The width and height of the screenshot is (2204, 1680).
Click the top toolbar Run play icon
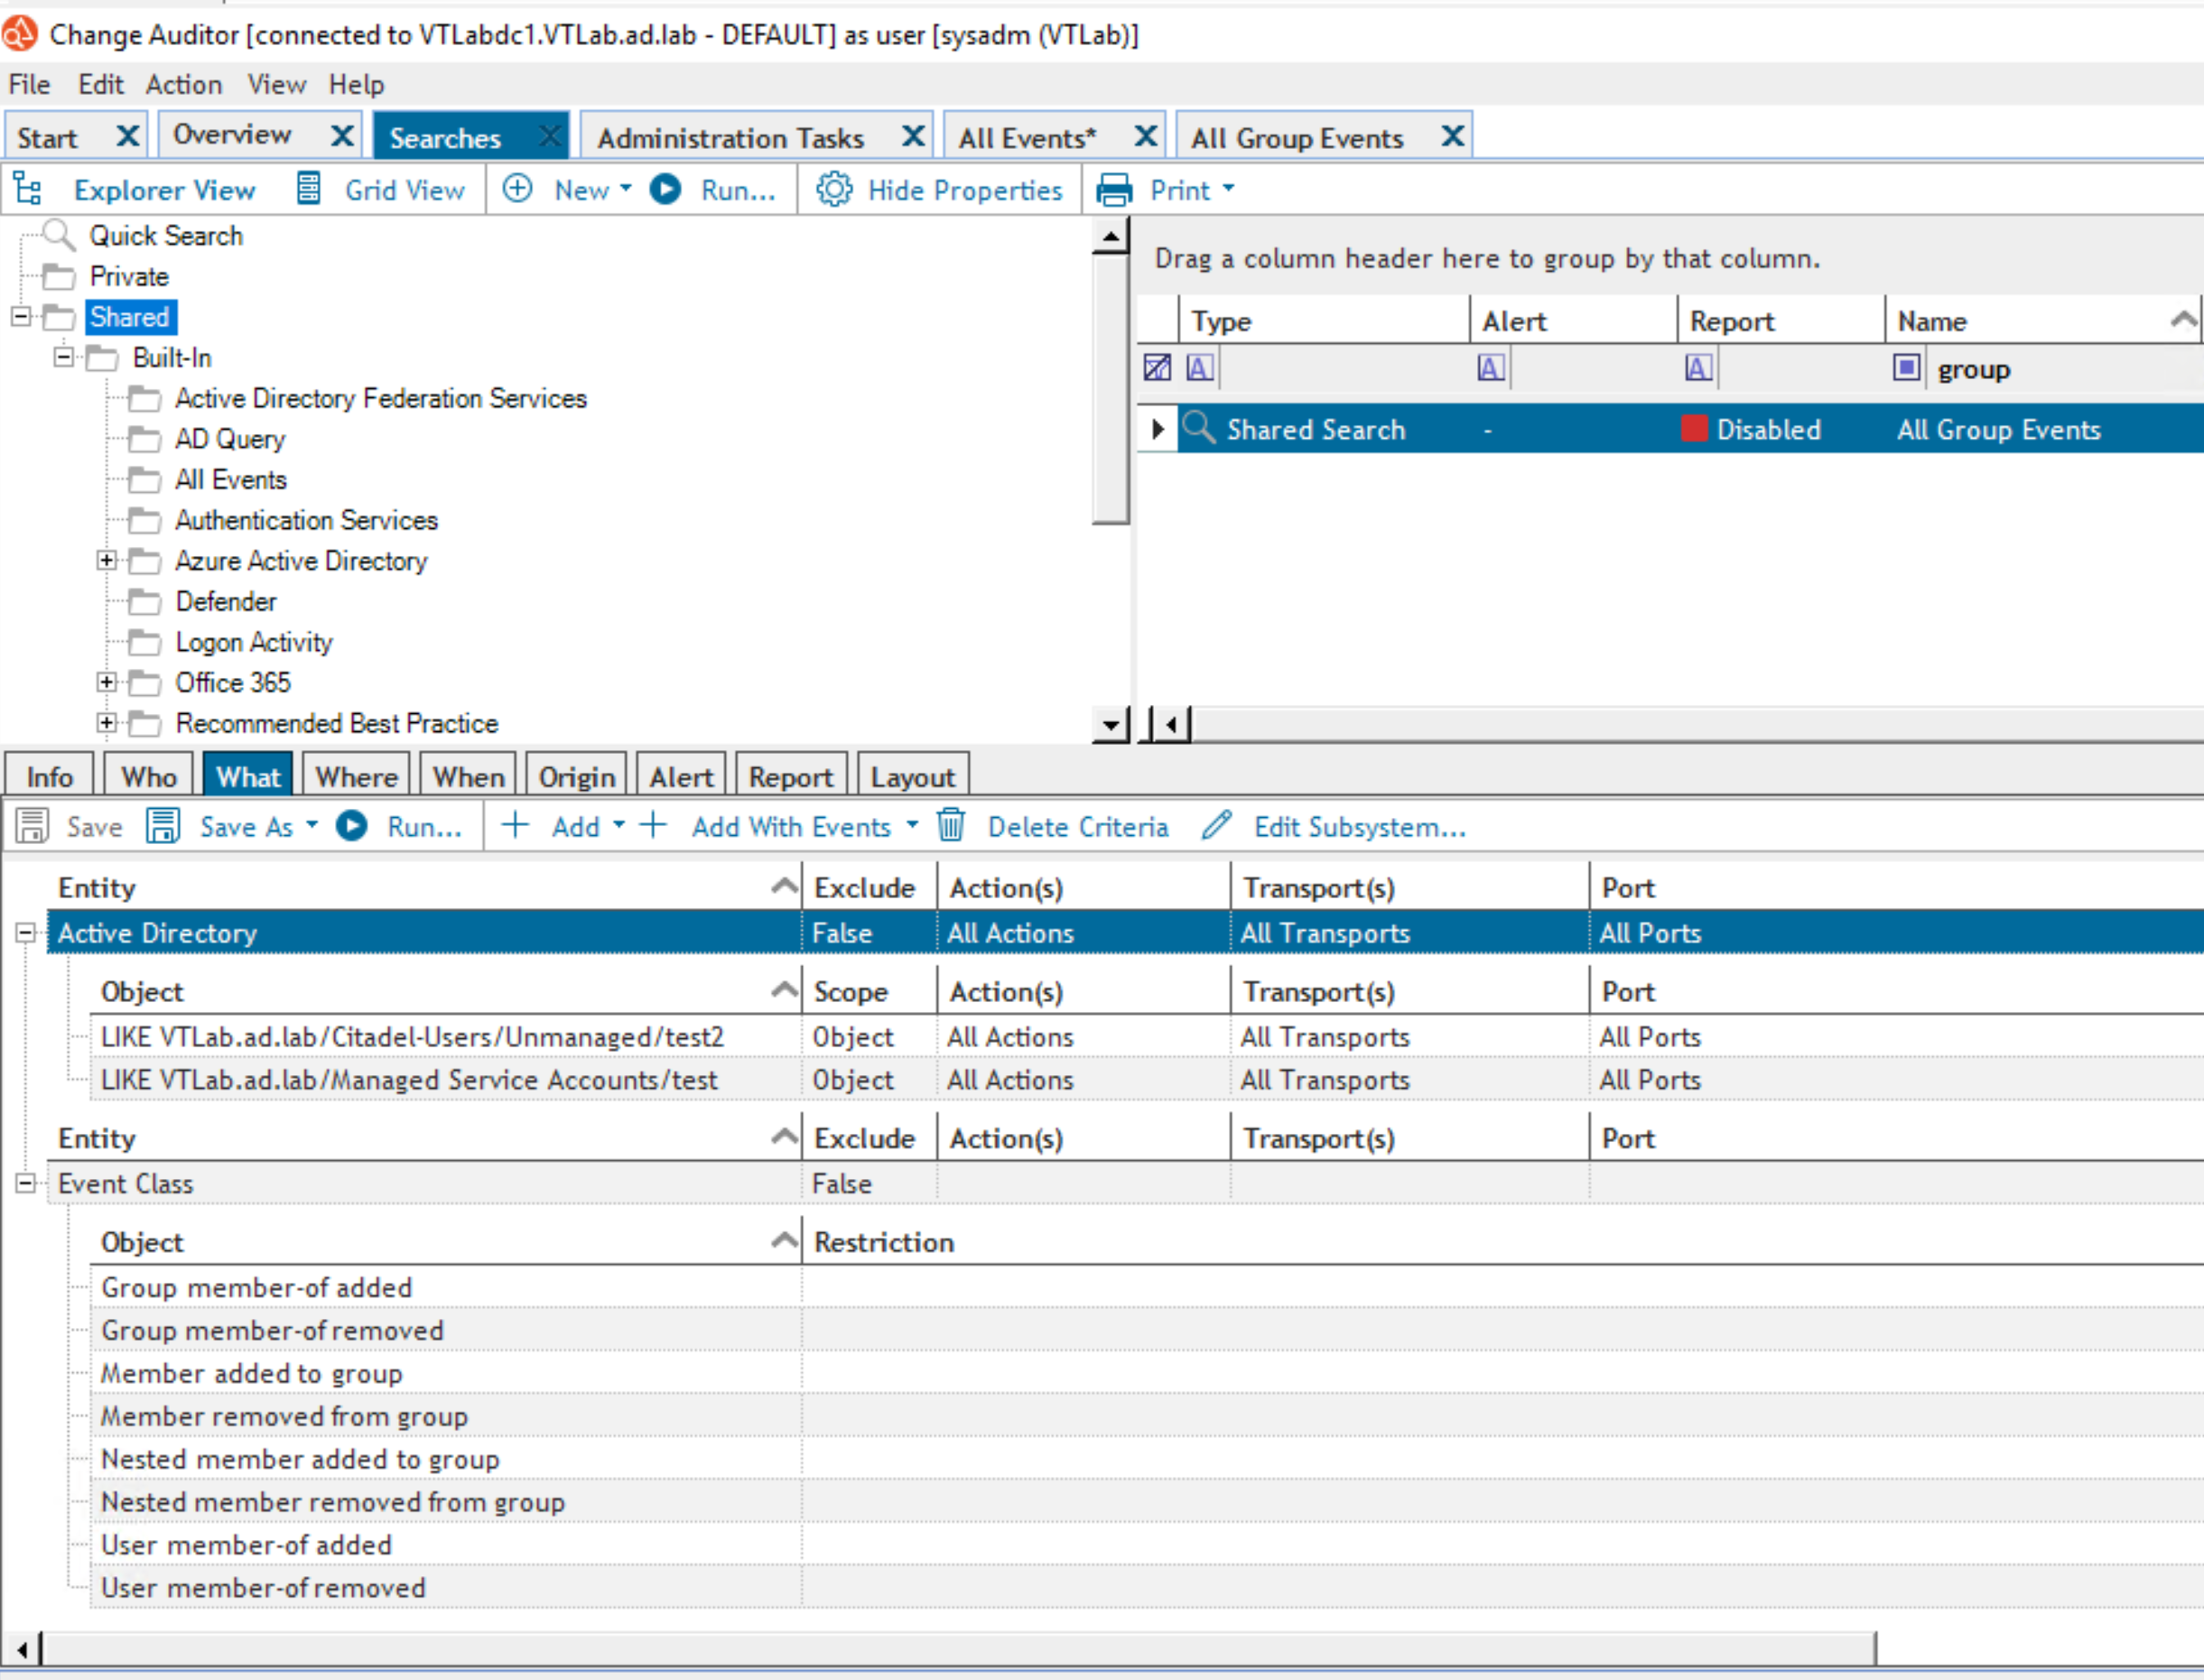(665, 188)
